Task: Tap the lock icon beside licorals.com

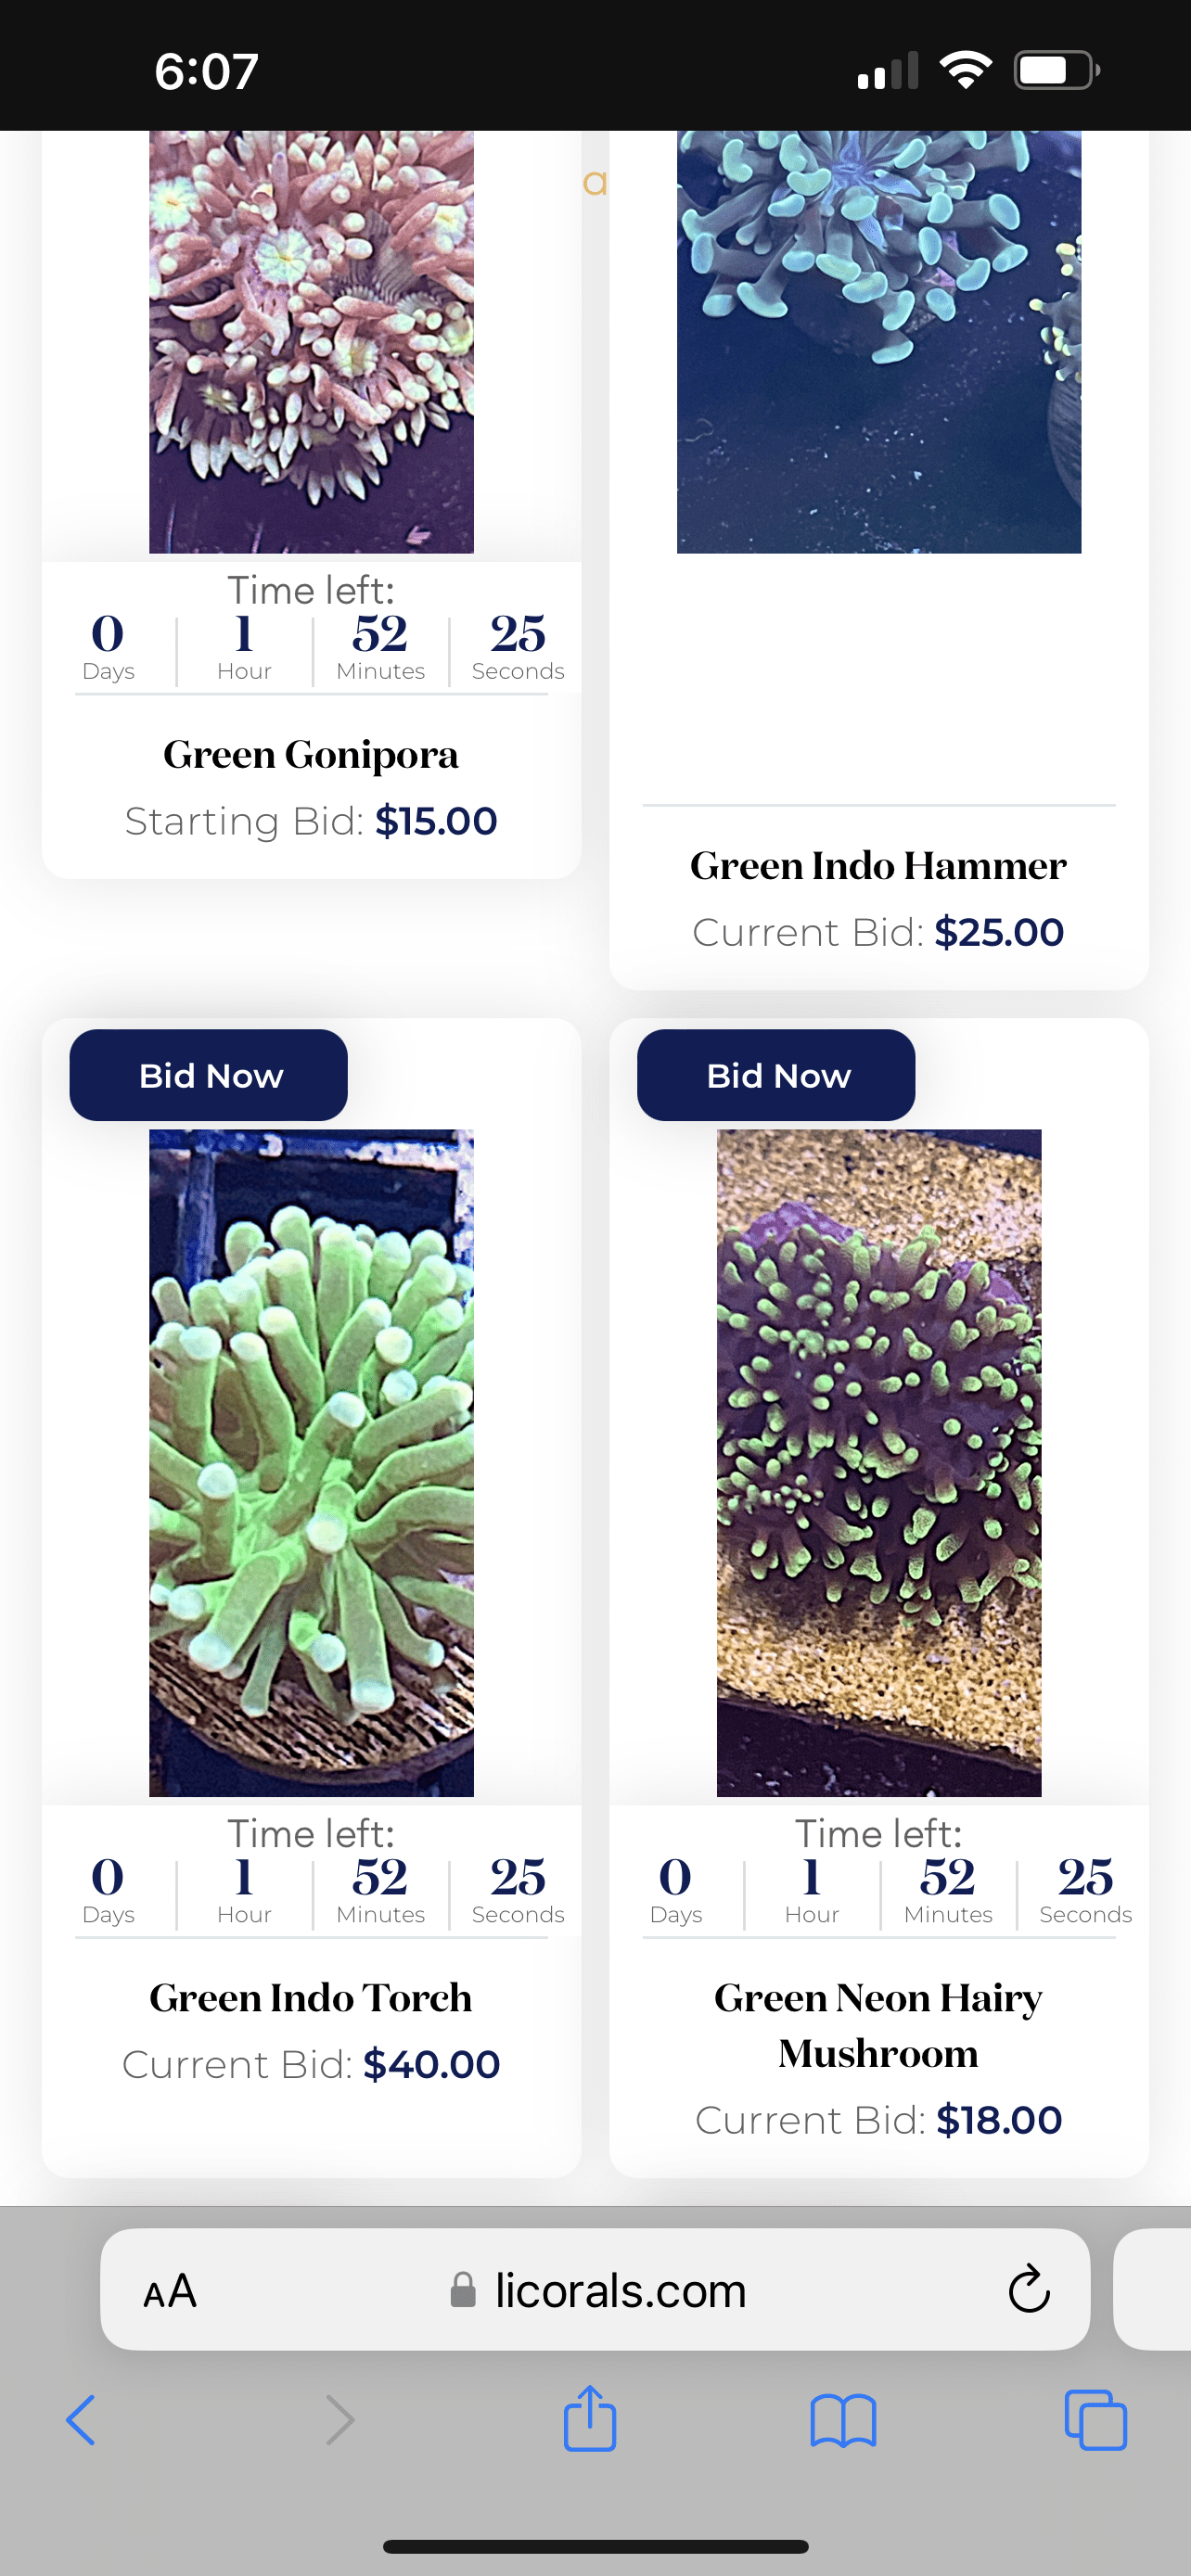Action: tap(463, 2289)
